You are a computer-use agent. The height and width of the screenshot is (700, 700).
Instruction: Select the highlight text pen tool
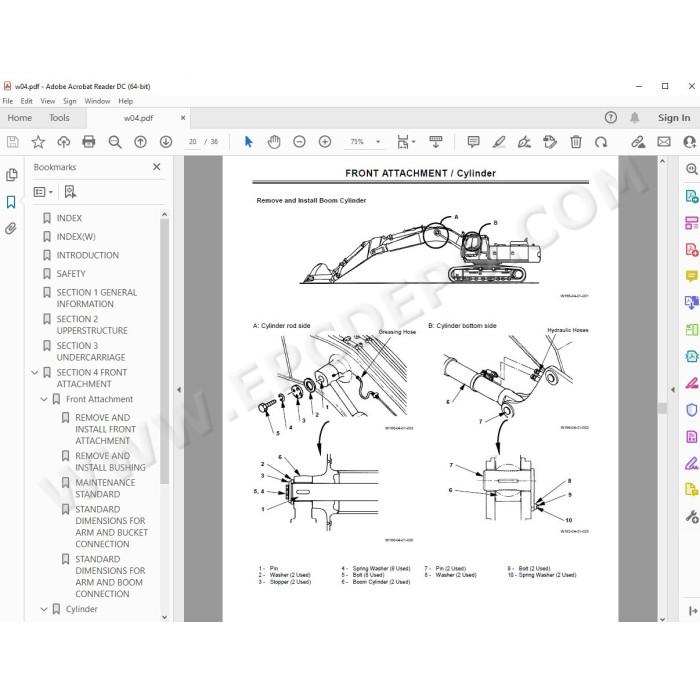coord(499,142)
